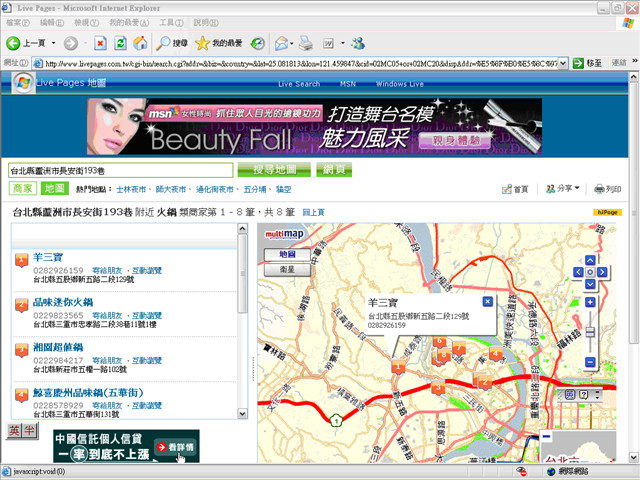Toggle the 半 half-width input button
Image resolution: width=640 pixels, height=480 pixels.
point(30,431)
